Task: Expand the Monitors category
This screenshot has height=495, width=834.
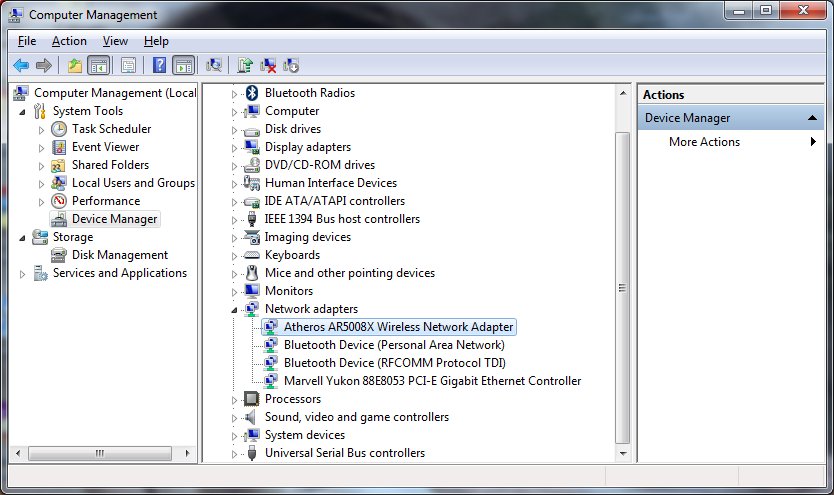Action: coord(234,292)
